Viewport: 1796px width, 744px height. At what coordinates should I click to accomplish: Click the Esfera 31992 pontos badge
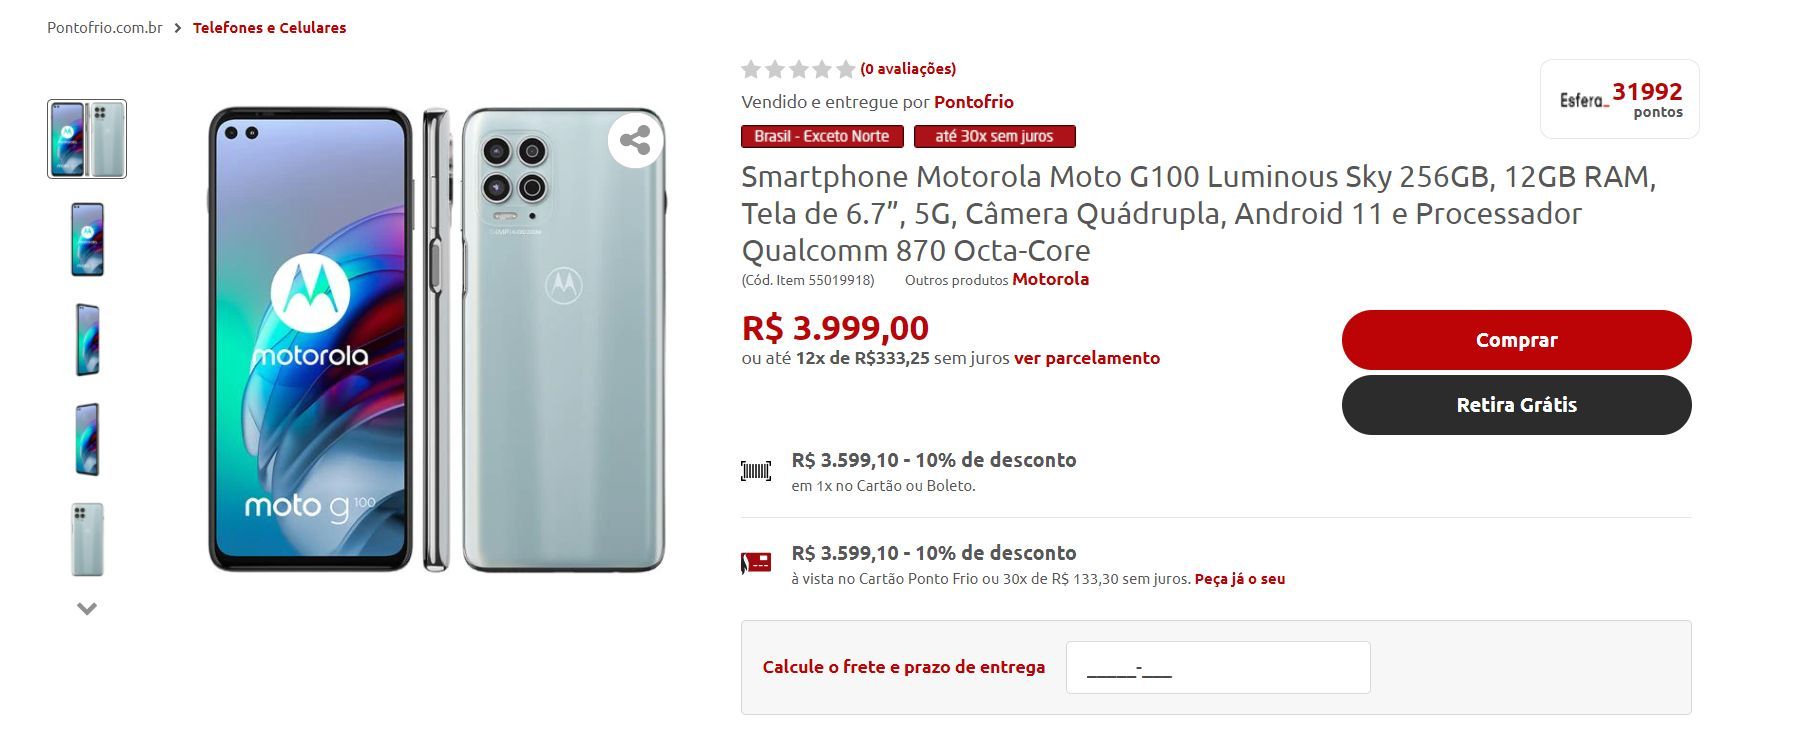click(1620, 99)
